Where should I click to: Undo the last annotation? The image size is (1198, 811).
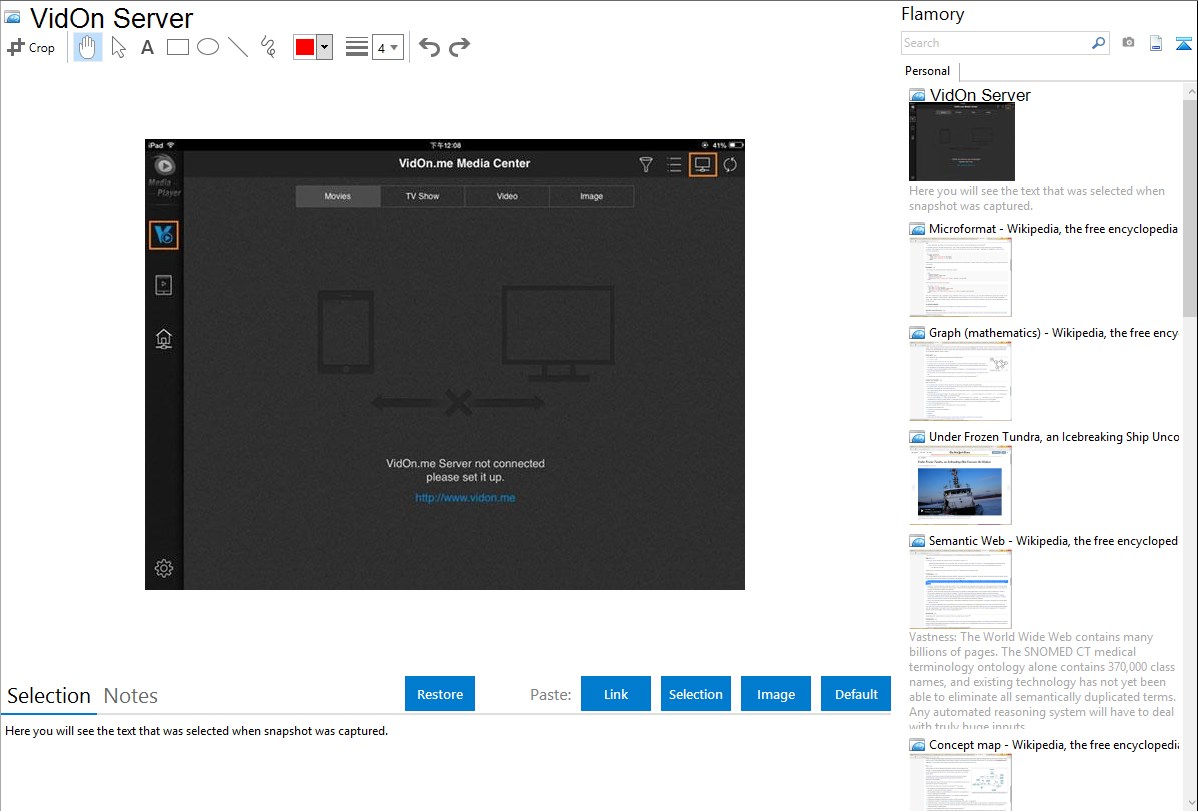coord(429,47)
